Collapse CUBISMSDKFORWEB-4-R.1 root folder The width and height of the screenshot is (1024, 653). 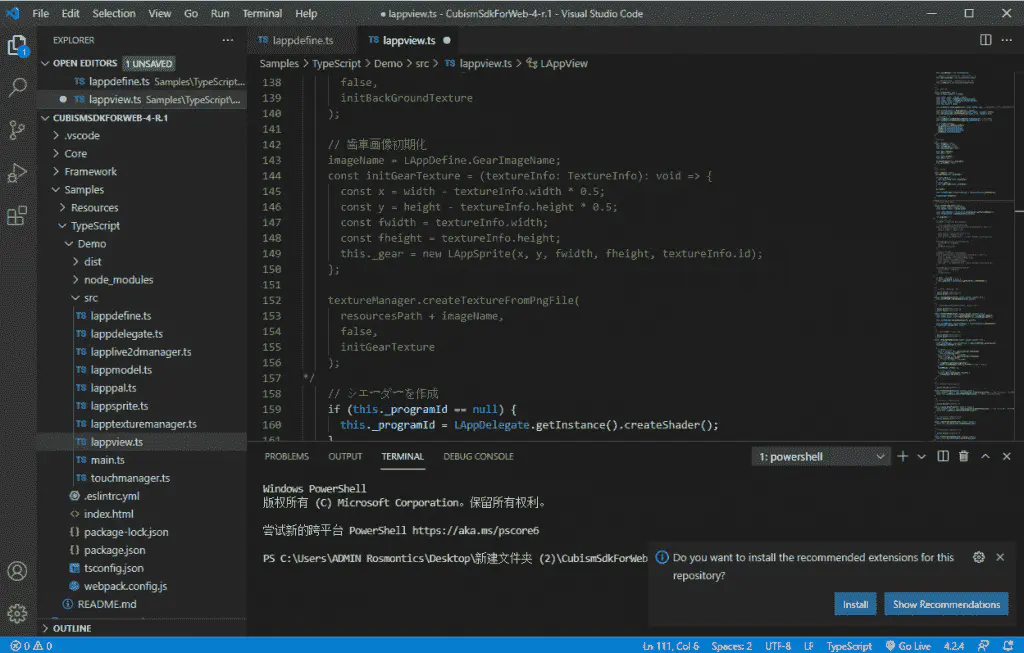(46, 118)
